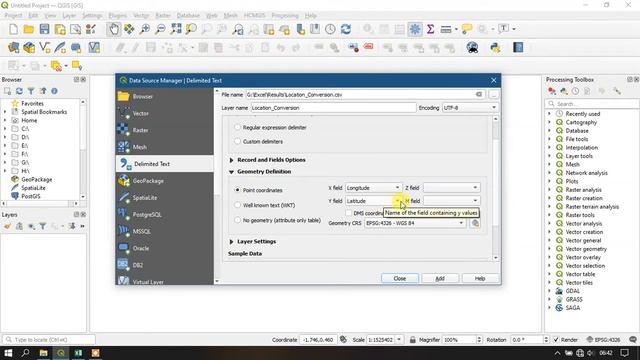The height and width of the screenshot is (360, 640).
Task: Expand Raster analysis in Processing Toolbox
Action: click(549, 190)
